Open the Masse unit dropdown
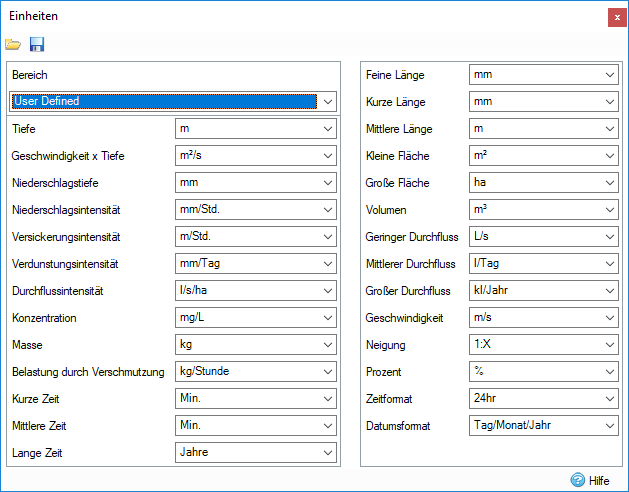Viewport: 629px width, 492px height. pos(327,345)
